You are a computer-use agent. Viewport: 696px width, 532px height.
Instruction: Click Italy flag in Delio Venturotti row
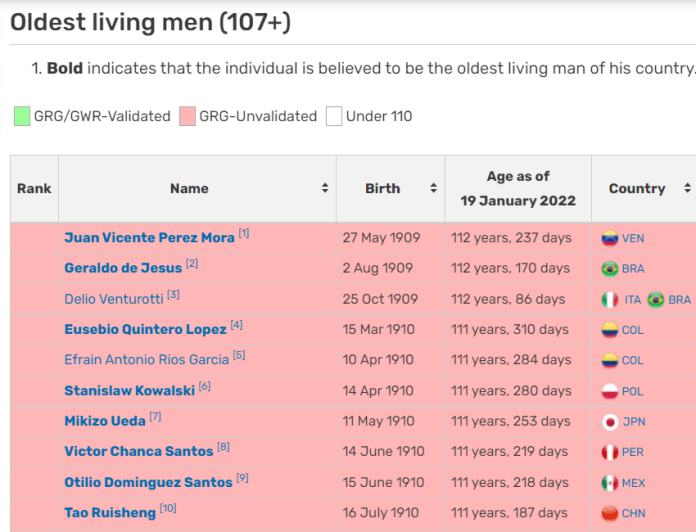click(609, 300)
